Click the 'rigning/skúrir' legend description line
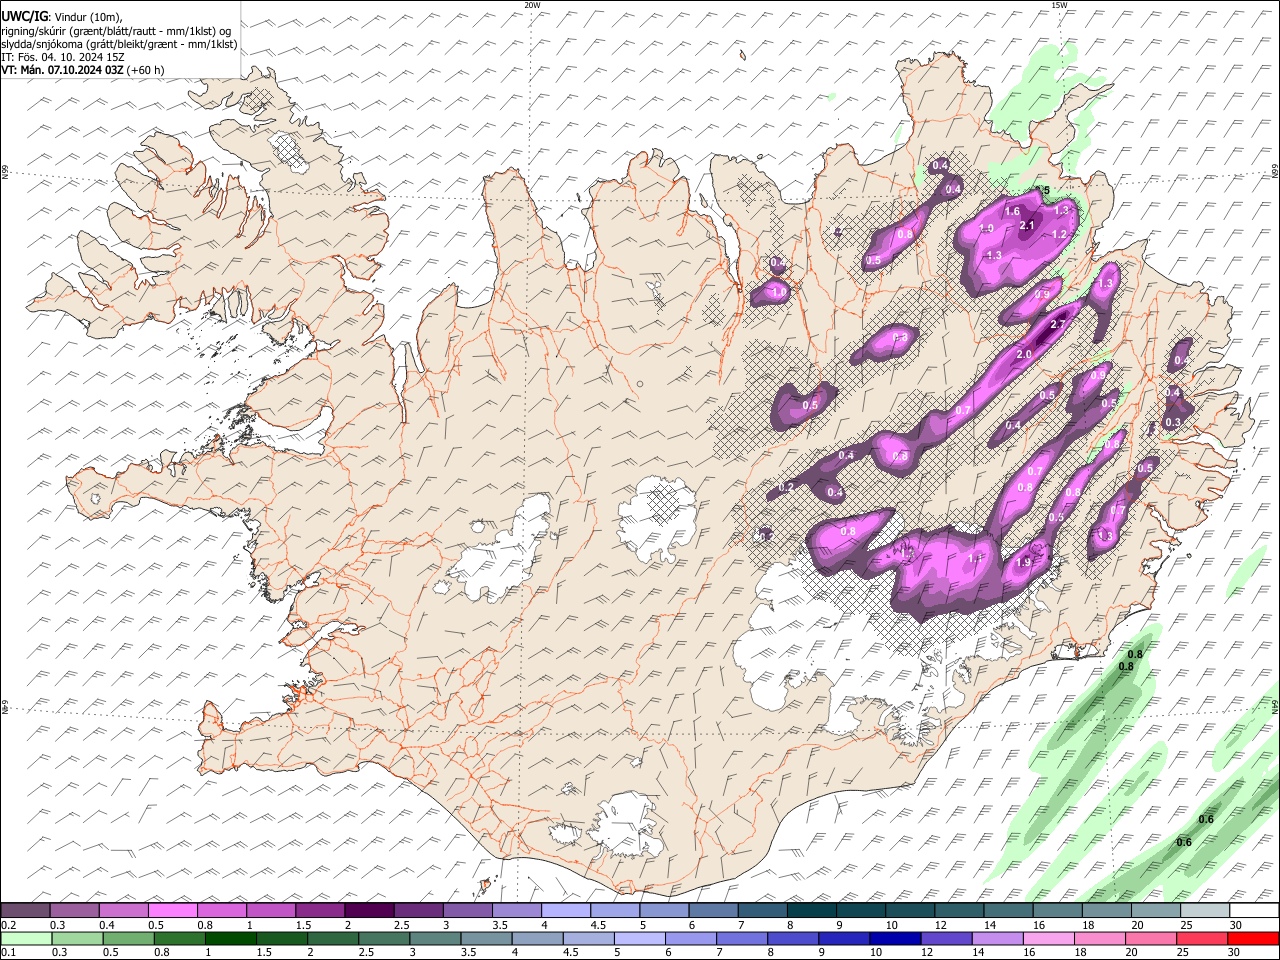The width and height of the screenshot is (1280, 960). coord(116,31)
